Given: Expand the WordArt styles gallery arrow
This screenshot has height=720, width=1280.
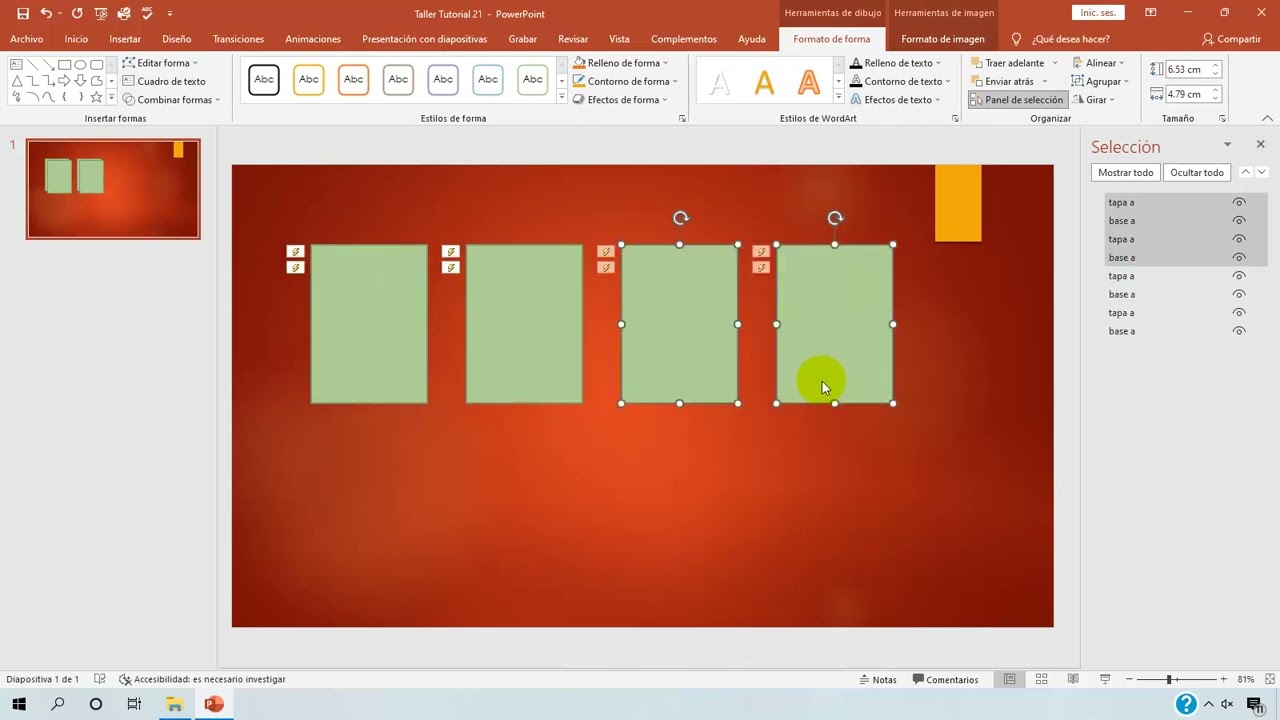Looking at the screenshot, I should (x=838, y=98).
